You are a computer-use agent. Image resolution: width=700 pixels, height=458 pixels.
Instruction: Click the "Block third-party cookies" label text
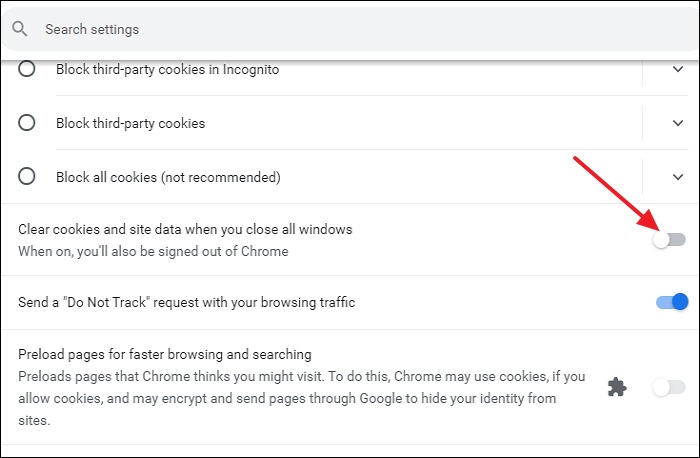[x=130, y=123]
